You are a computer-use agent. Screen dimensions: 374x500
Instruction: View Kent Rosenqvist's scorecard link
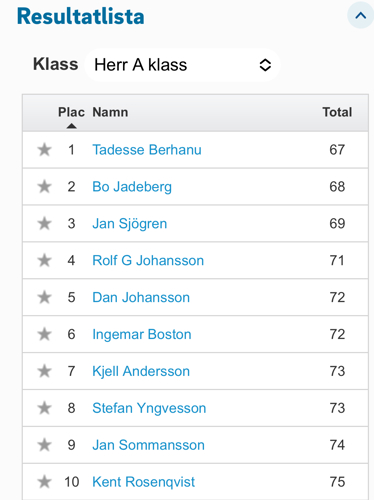click(144, 482)
